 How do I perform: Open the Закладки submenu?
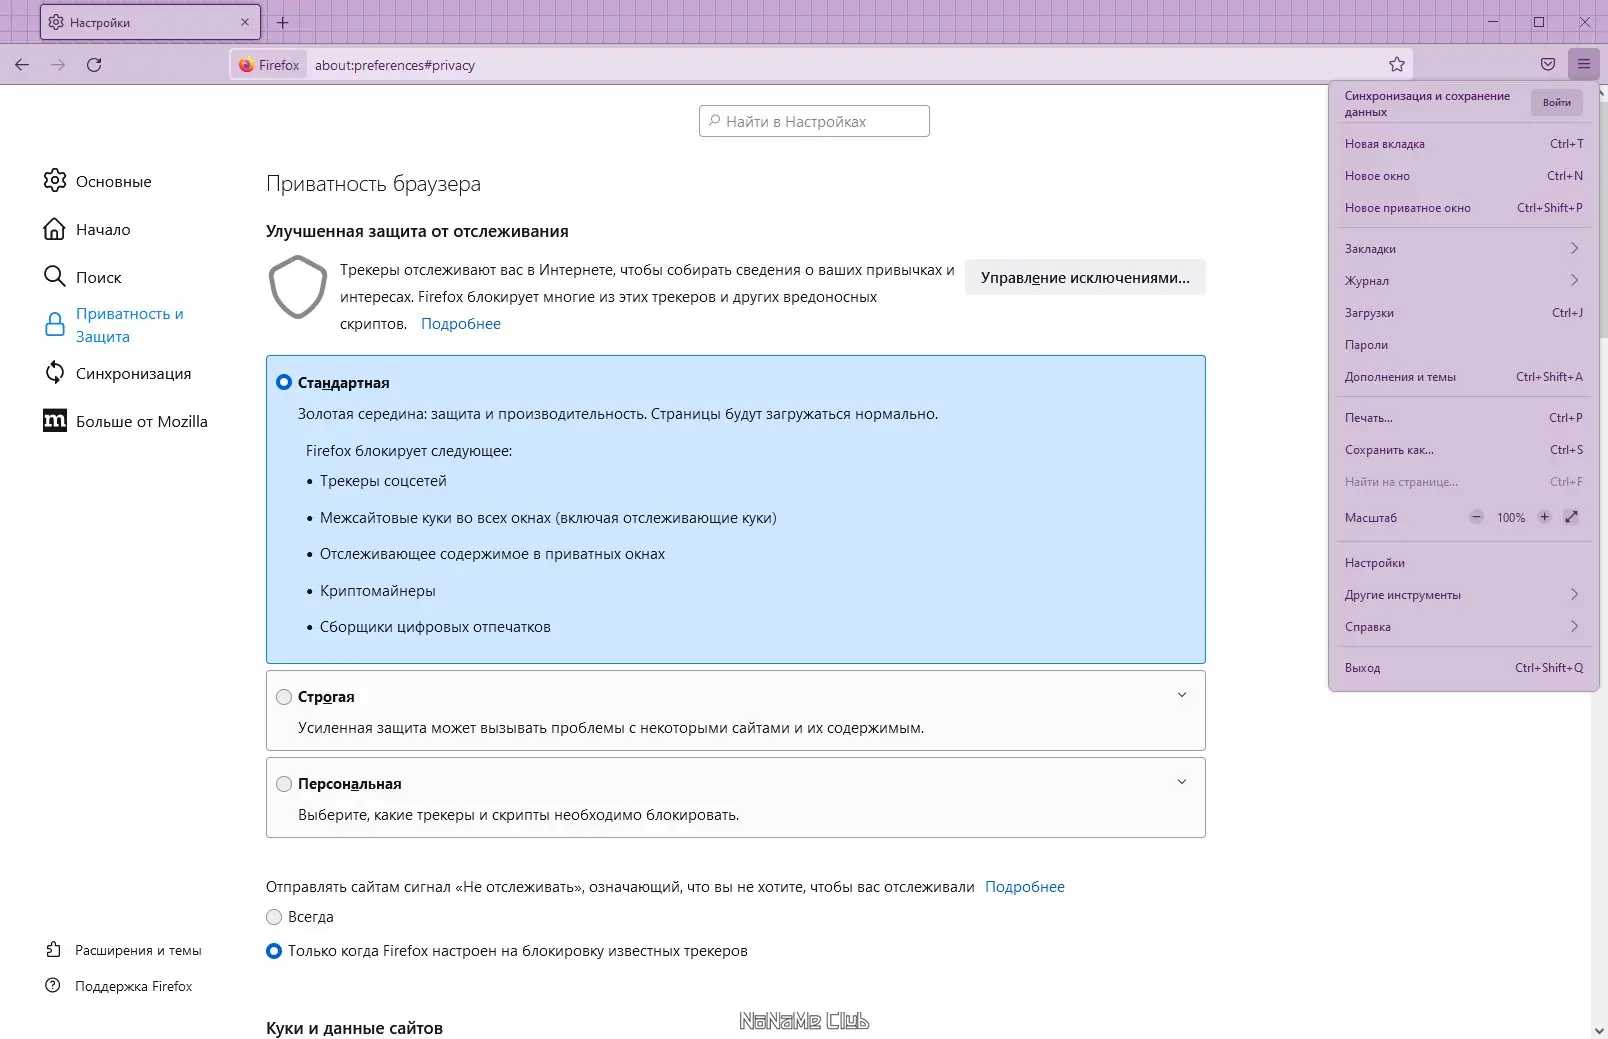pos(1460,249)
